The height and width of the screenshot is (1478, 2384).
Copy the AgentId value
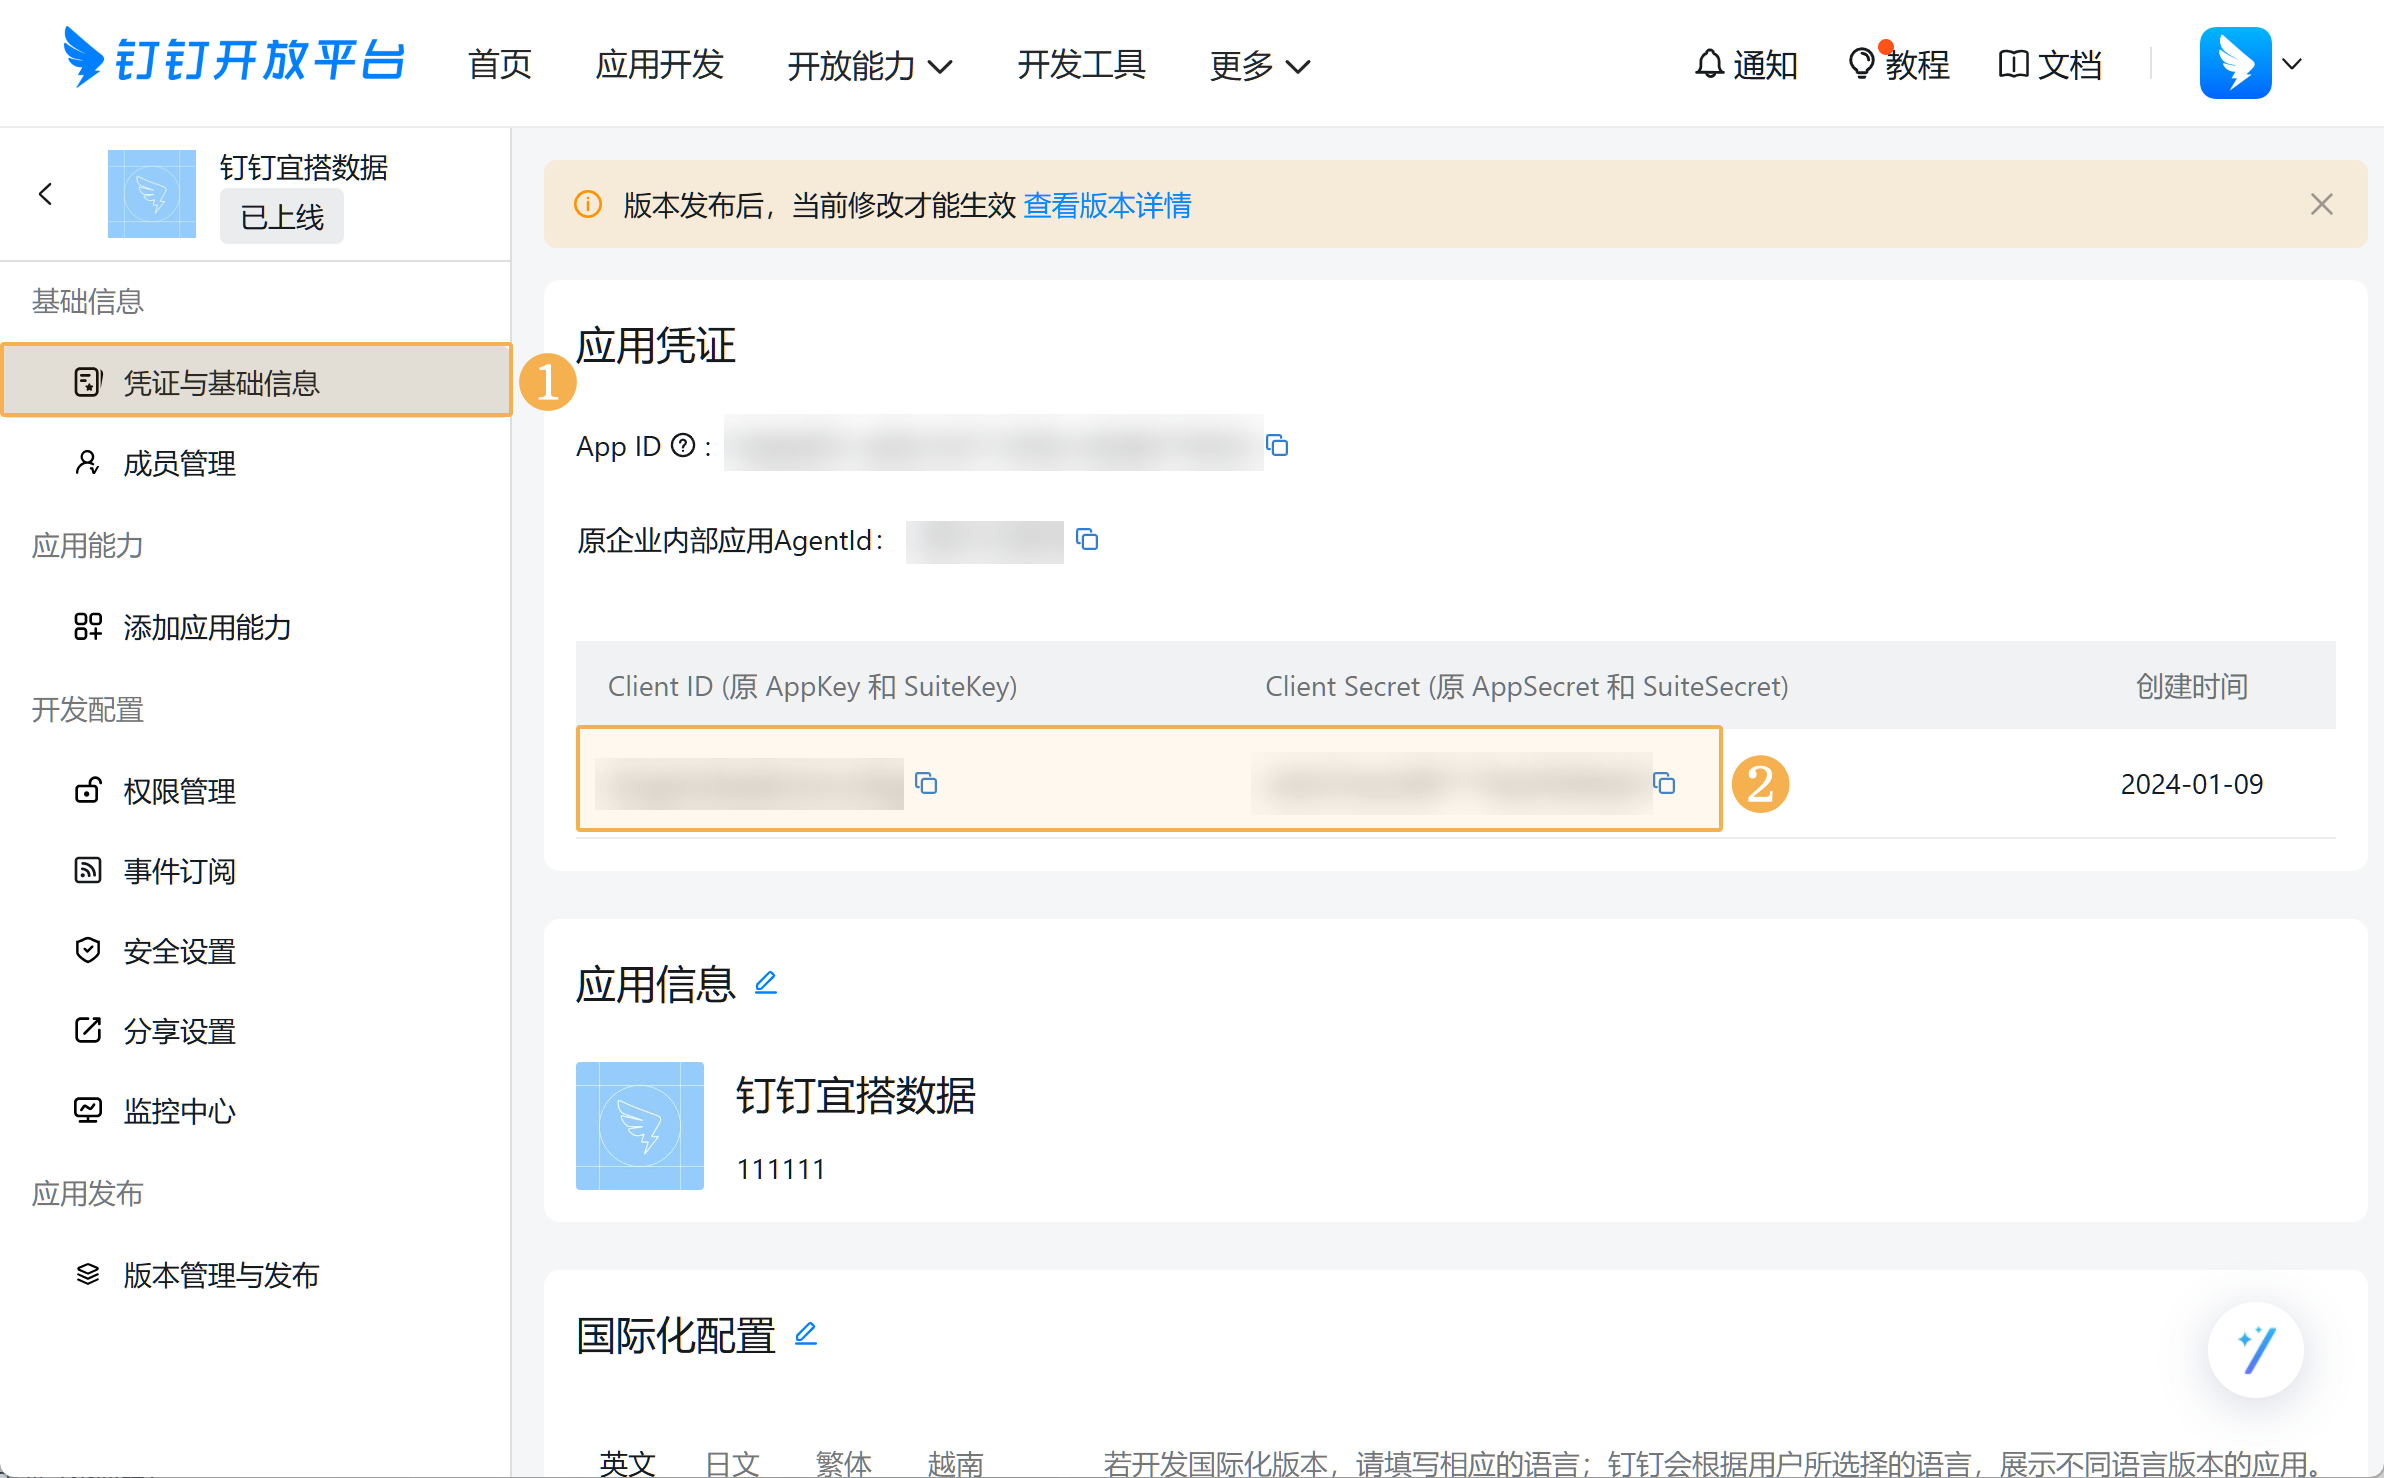(x=1087, y=540)
